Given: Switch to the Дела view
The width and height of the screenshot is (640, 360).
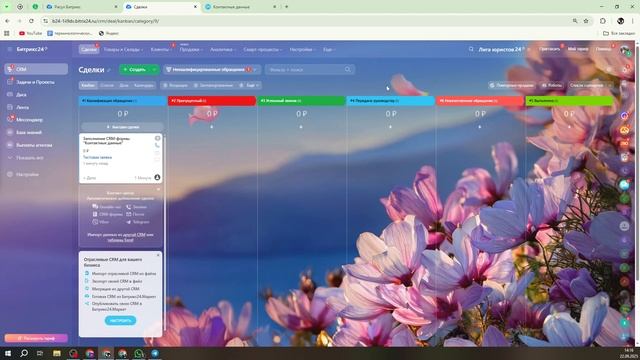Looking at the screenshot, I should point(124,85).
